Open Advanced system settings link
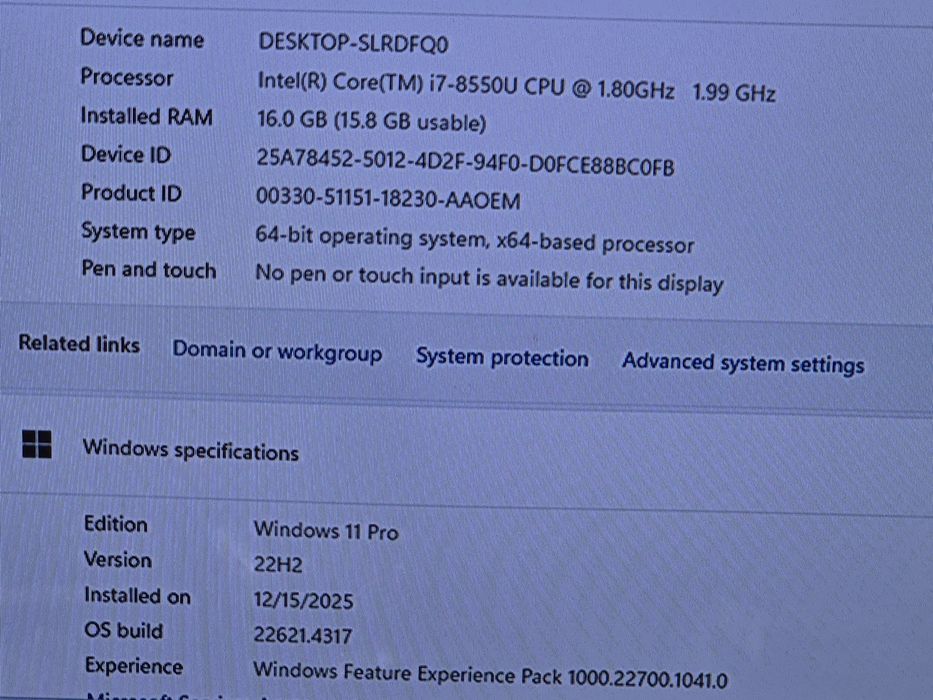Screen dimensions: 933x700 coord(743,362)
